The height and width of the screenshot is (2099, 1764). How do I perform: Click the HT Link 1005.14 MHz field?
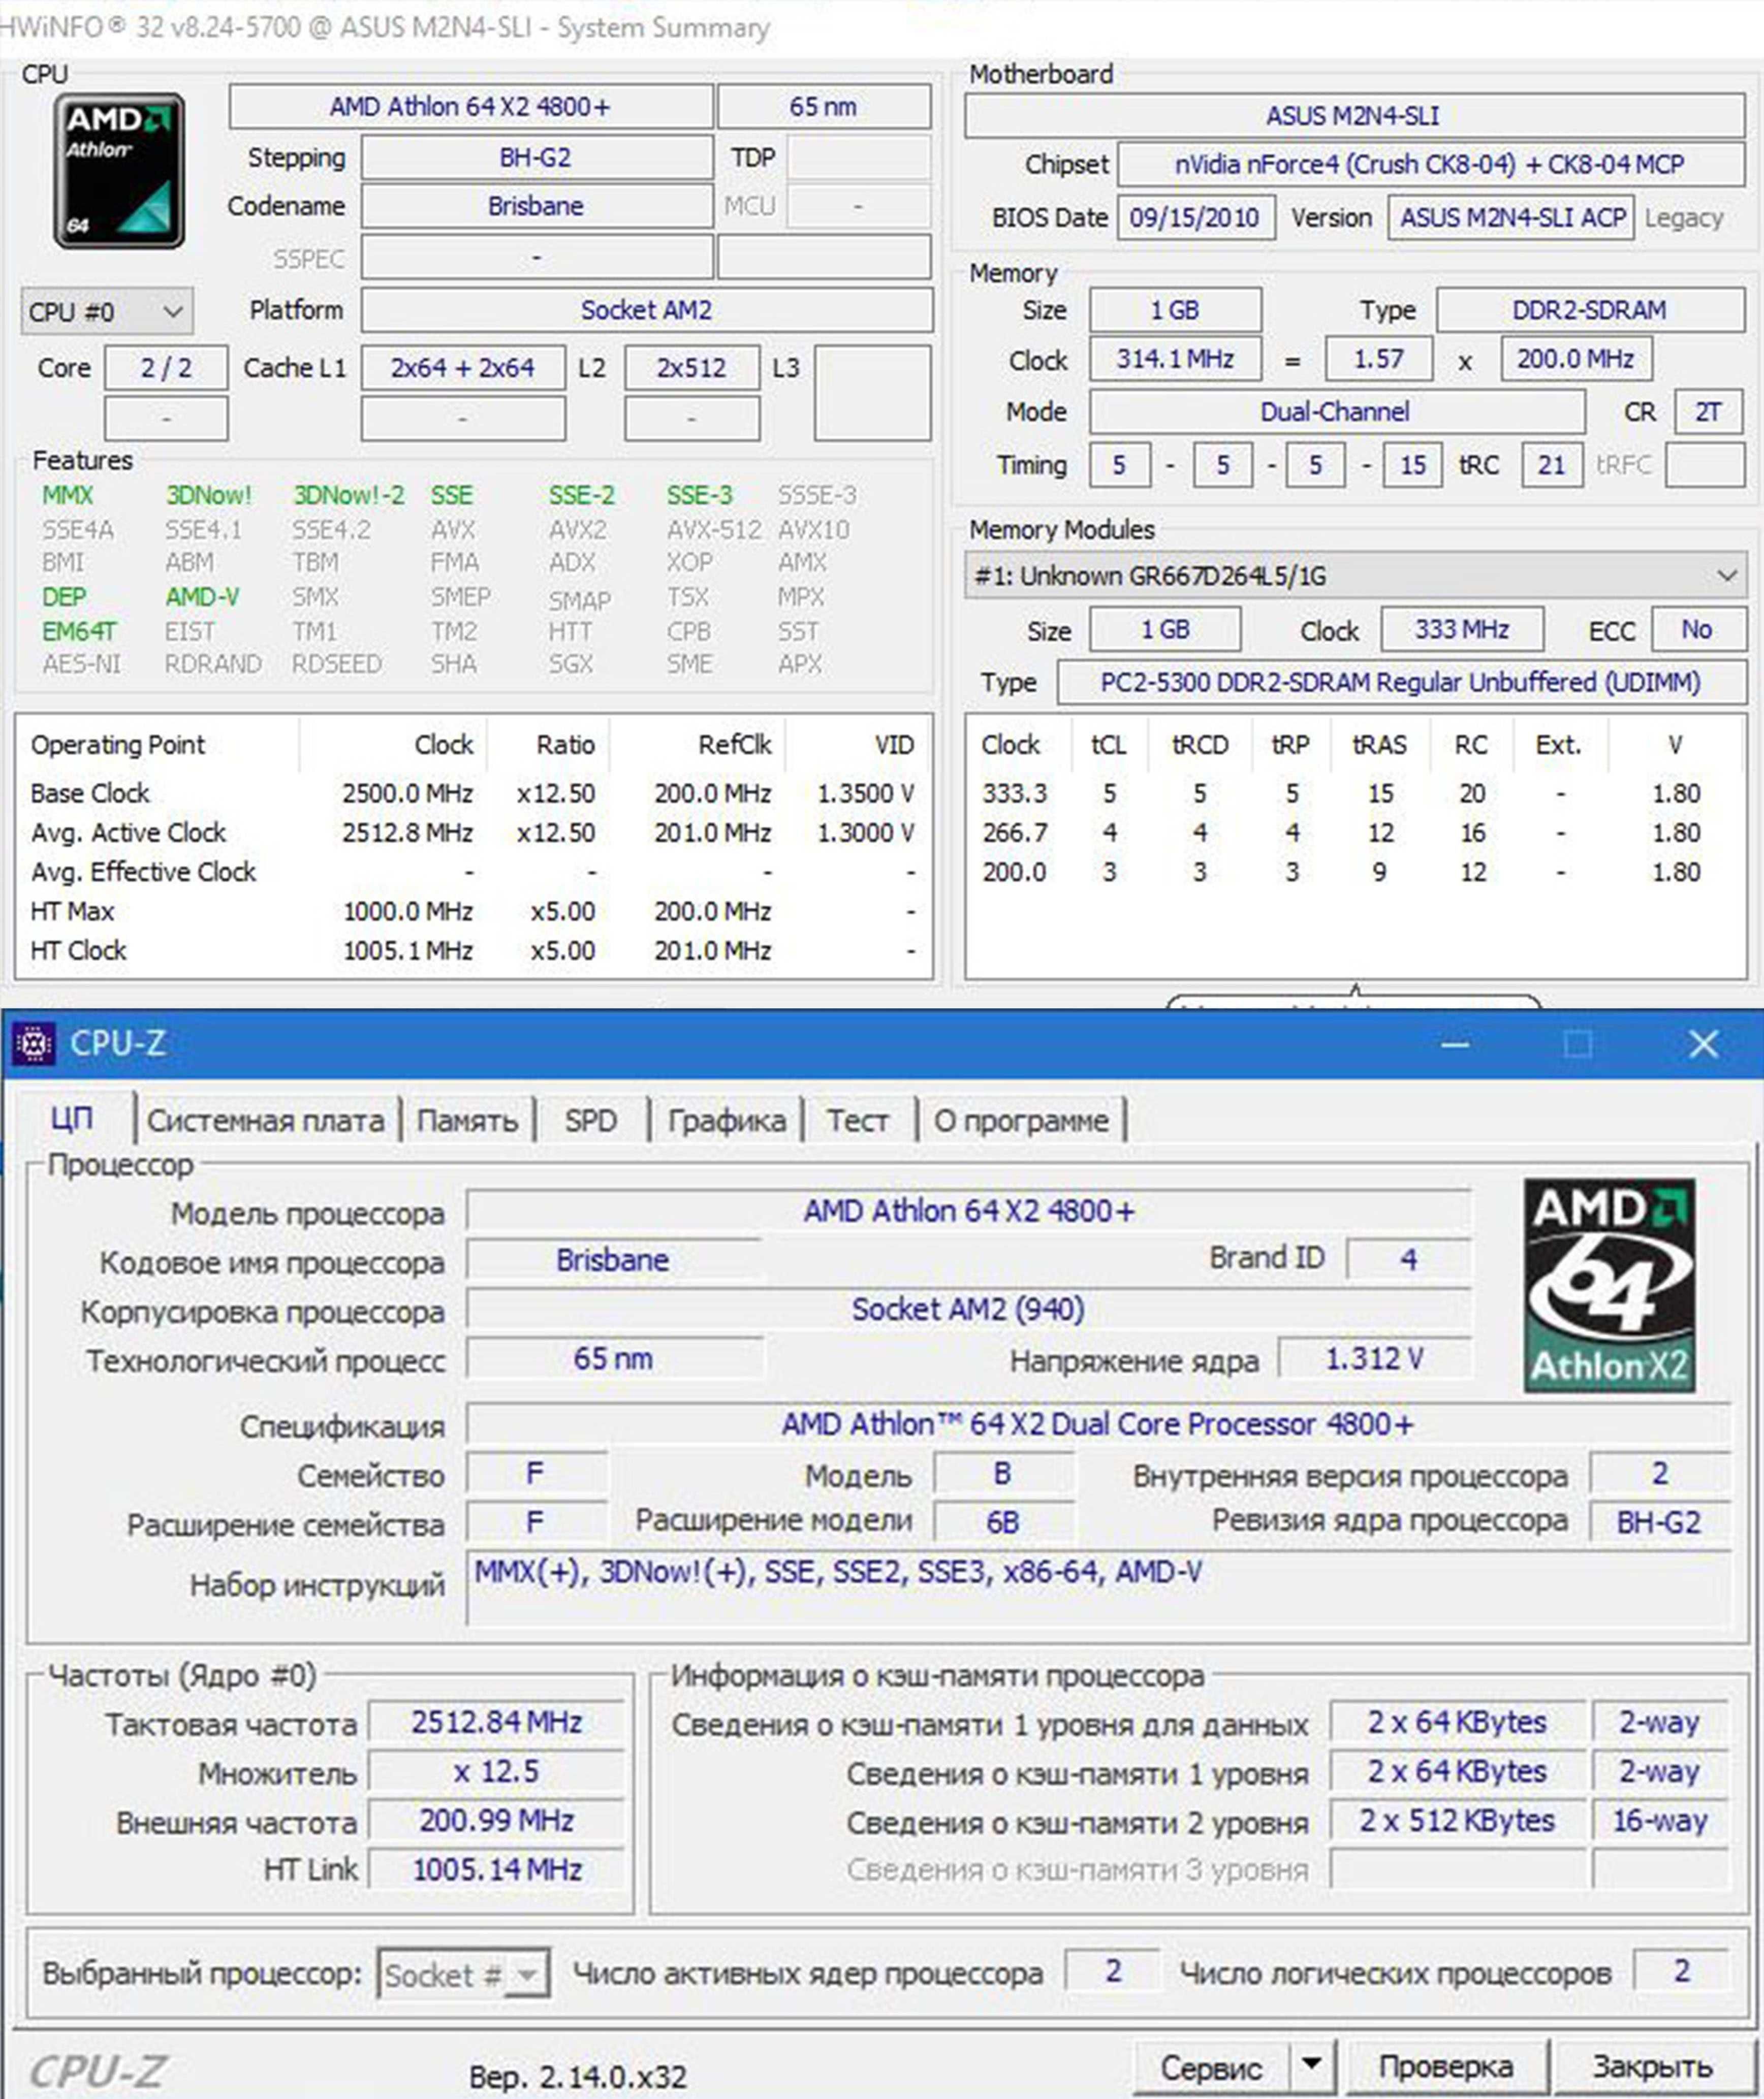497,1869
